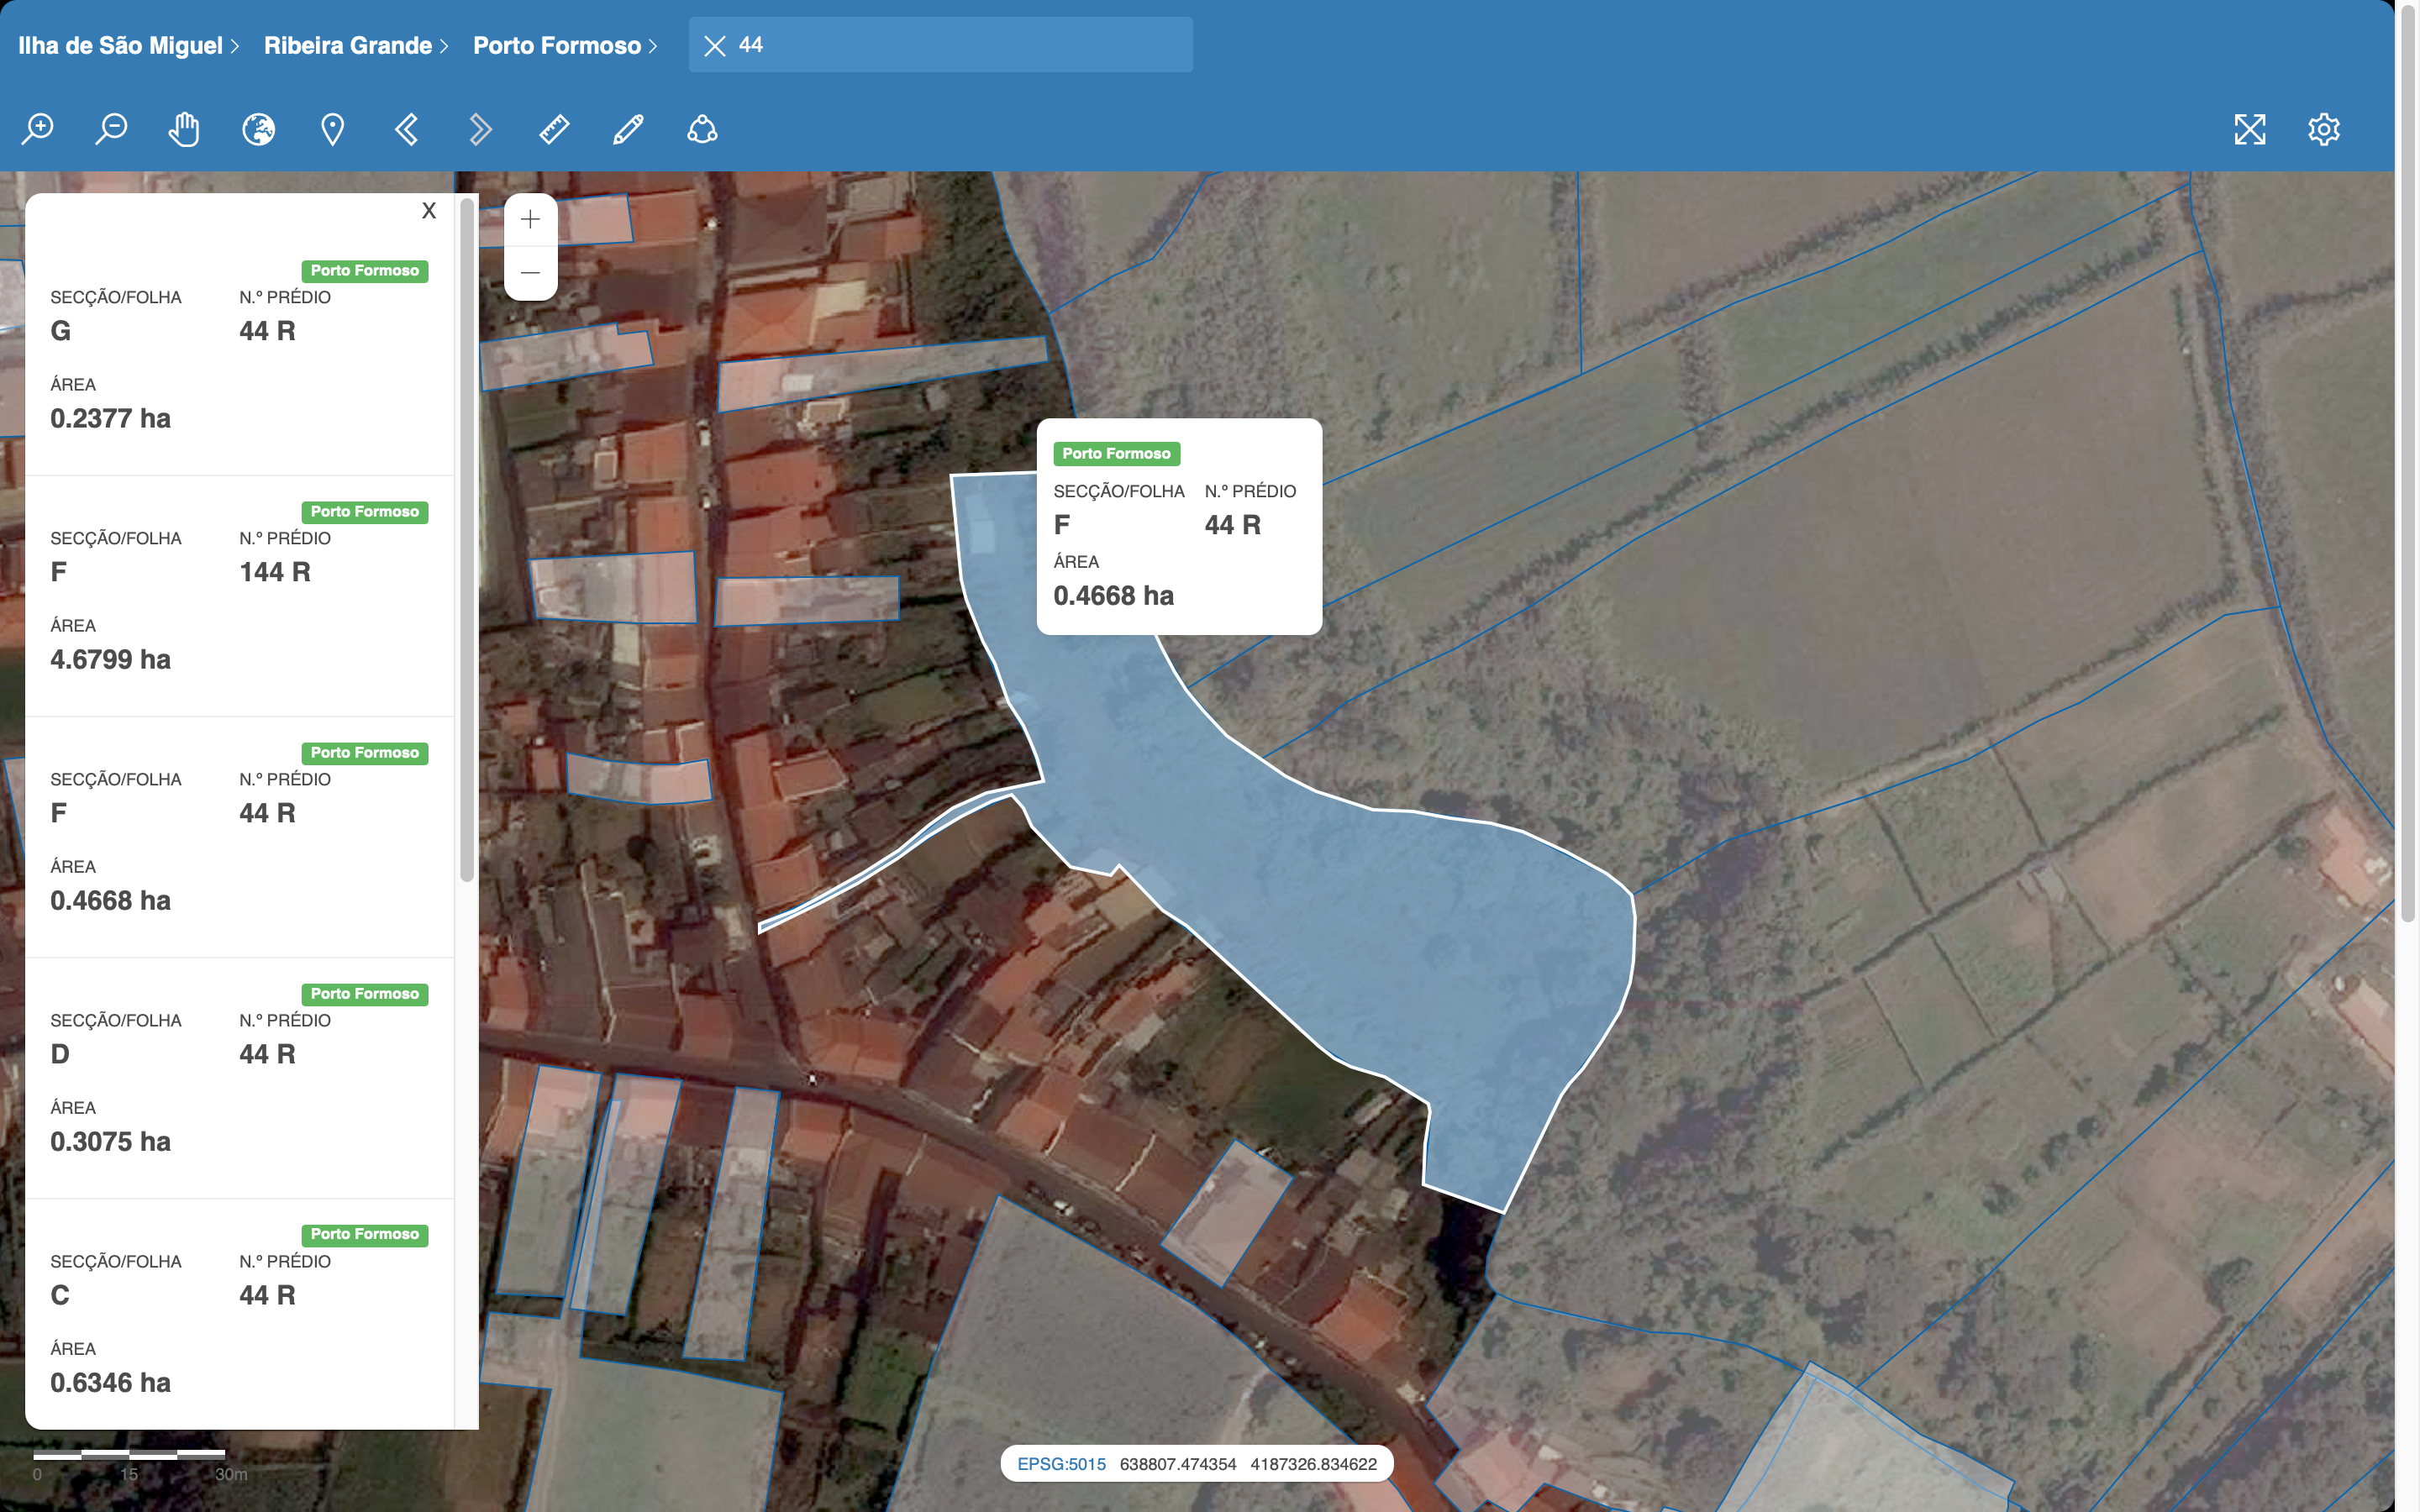The width and height of the screenshot is (2420, 1512).
Task: Expand Porto Formoso breadcrumb
Action: coord(565,45)
